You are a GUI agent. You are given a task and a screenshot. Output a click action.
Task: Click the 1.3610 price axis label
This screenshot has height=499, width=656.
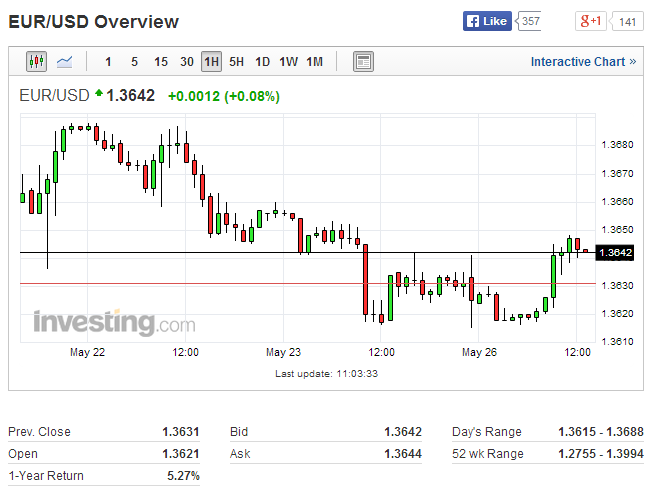pos(618,342)
